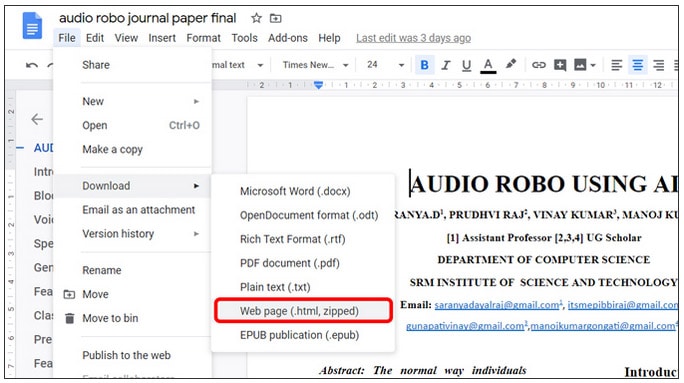Expand the New submenu
The image size is (684, 383).
tap(133, 101)
